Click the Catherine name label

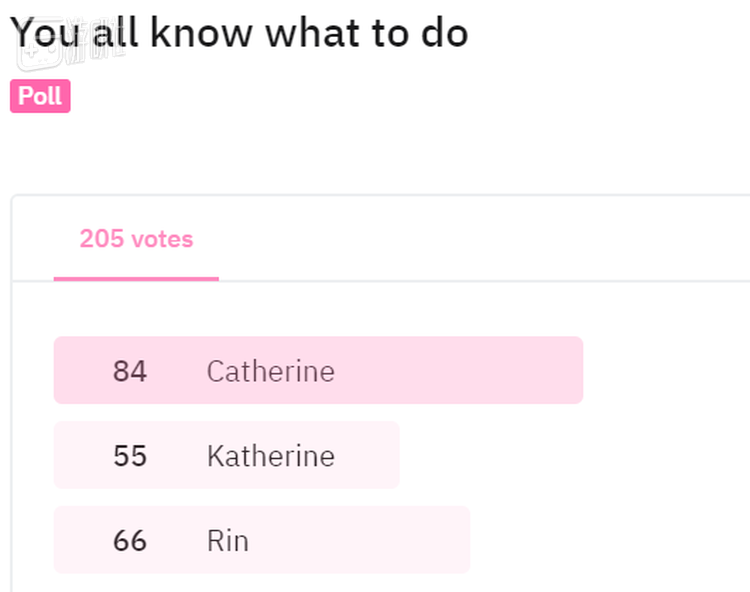pos(270,371)
